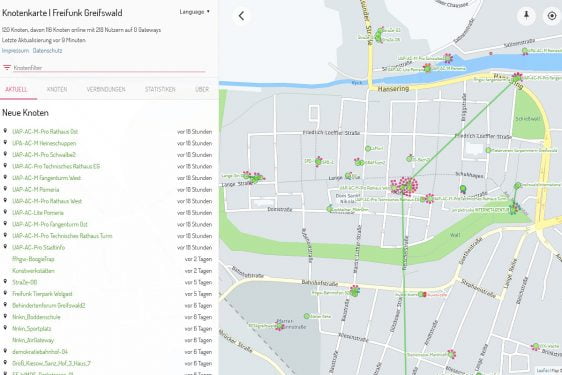Click location pin next to Freifunk Tierpark Wolgast
The image size is (562, 375).
click(5, 293)
